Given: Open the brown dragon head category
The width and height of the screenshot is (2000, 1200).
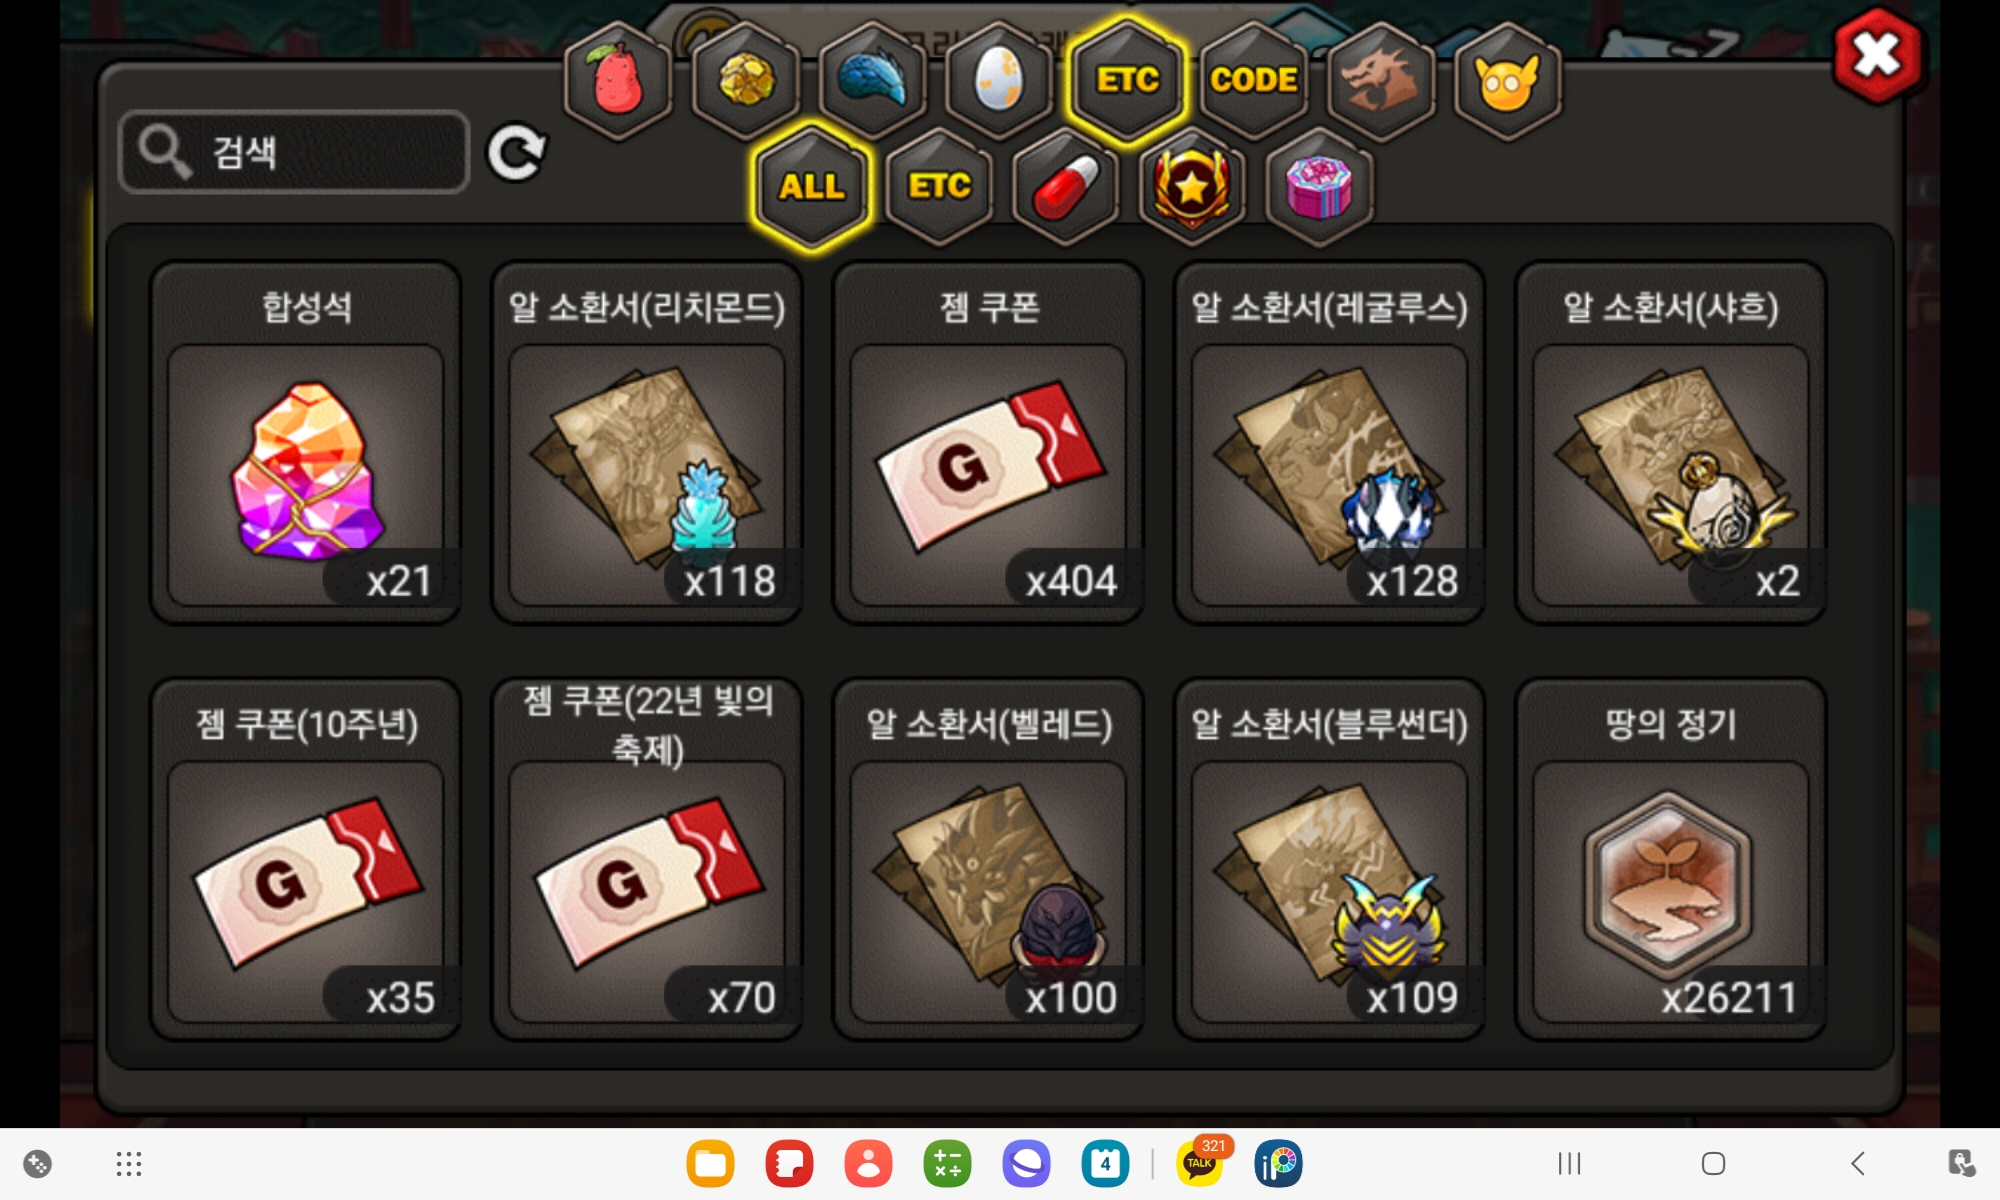Looking at the screenshot, I should pyautogui.click(x=1381, y=80).
